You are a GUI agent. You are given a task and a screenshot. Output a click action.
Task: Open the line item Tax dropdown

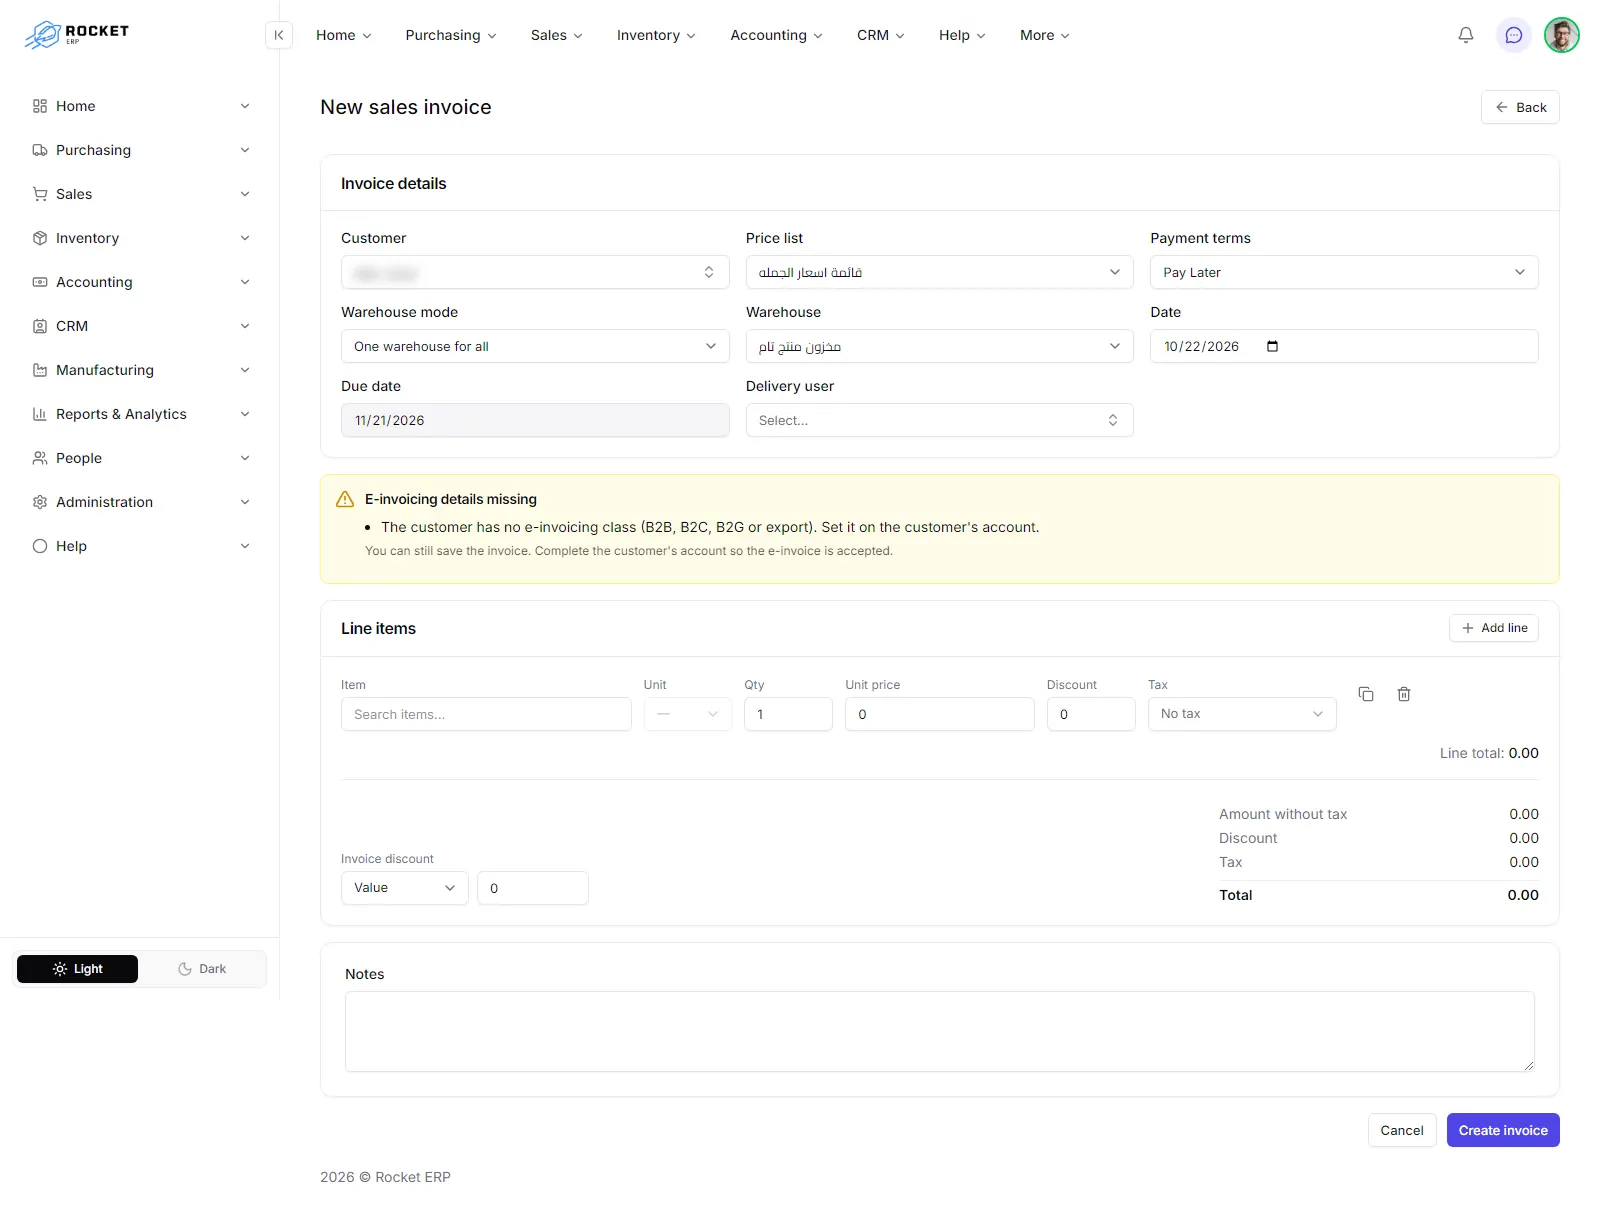[1242, 714]
